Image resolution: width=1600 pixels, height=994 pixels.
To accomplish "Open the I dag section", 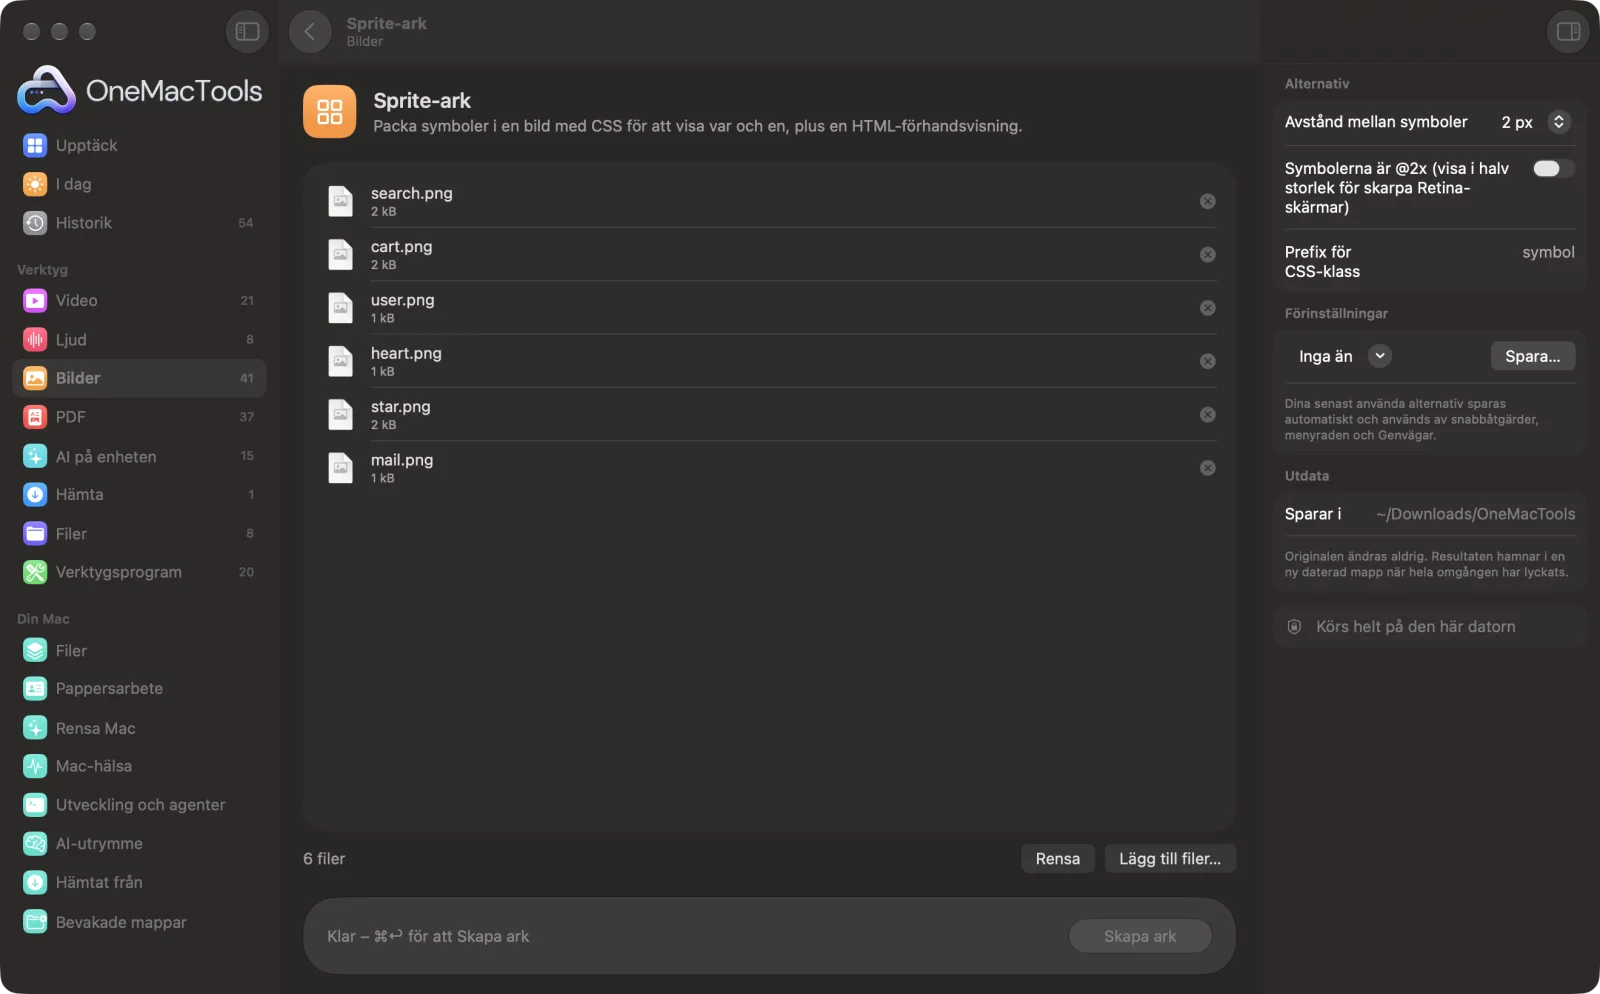I will (139, 184).
